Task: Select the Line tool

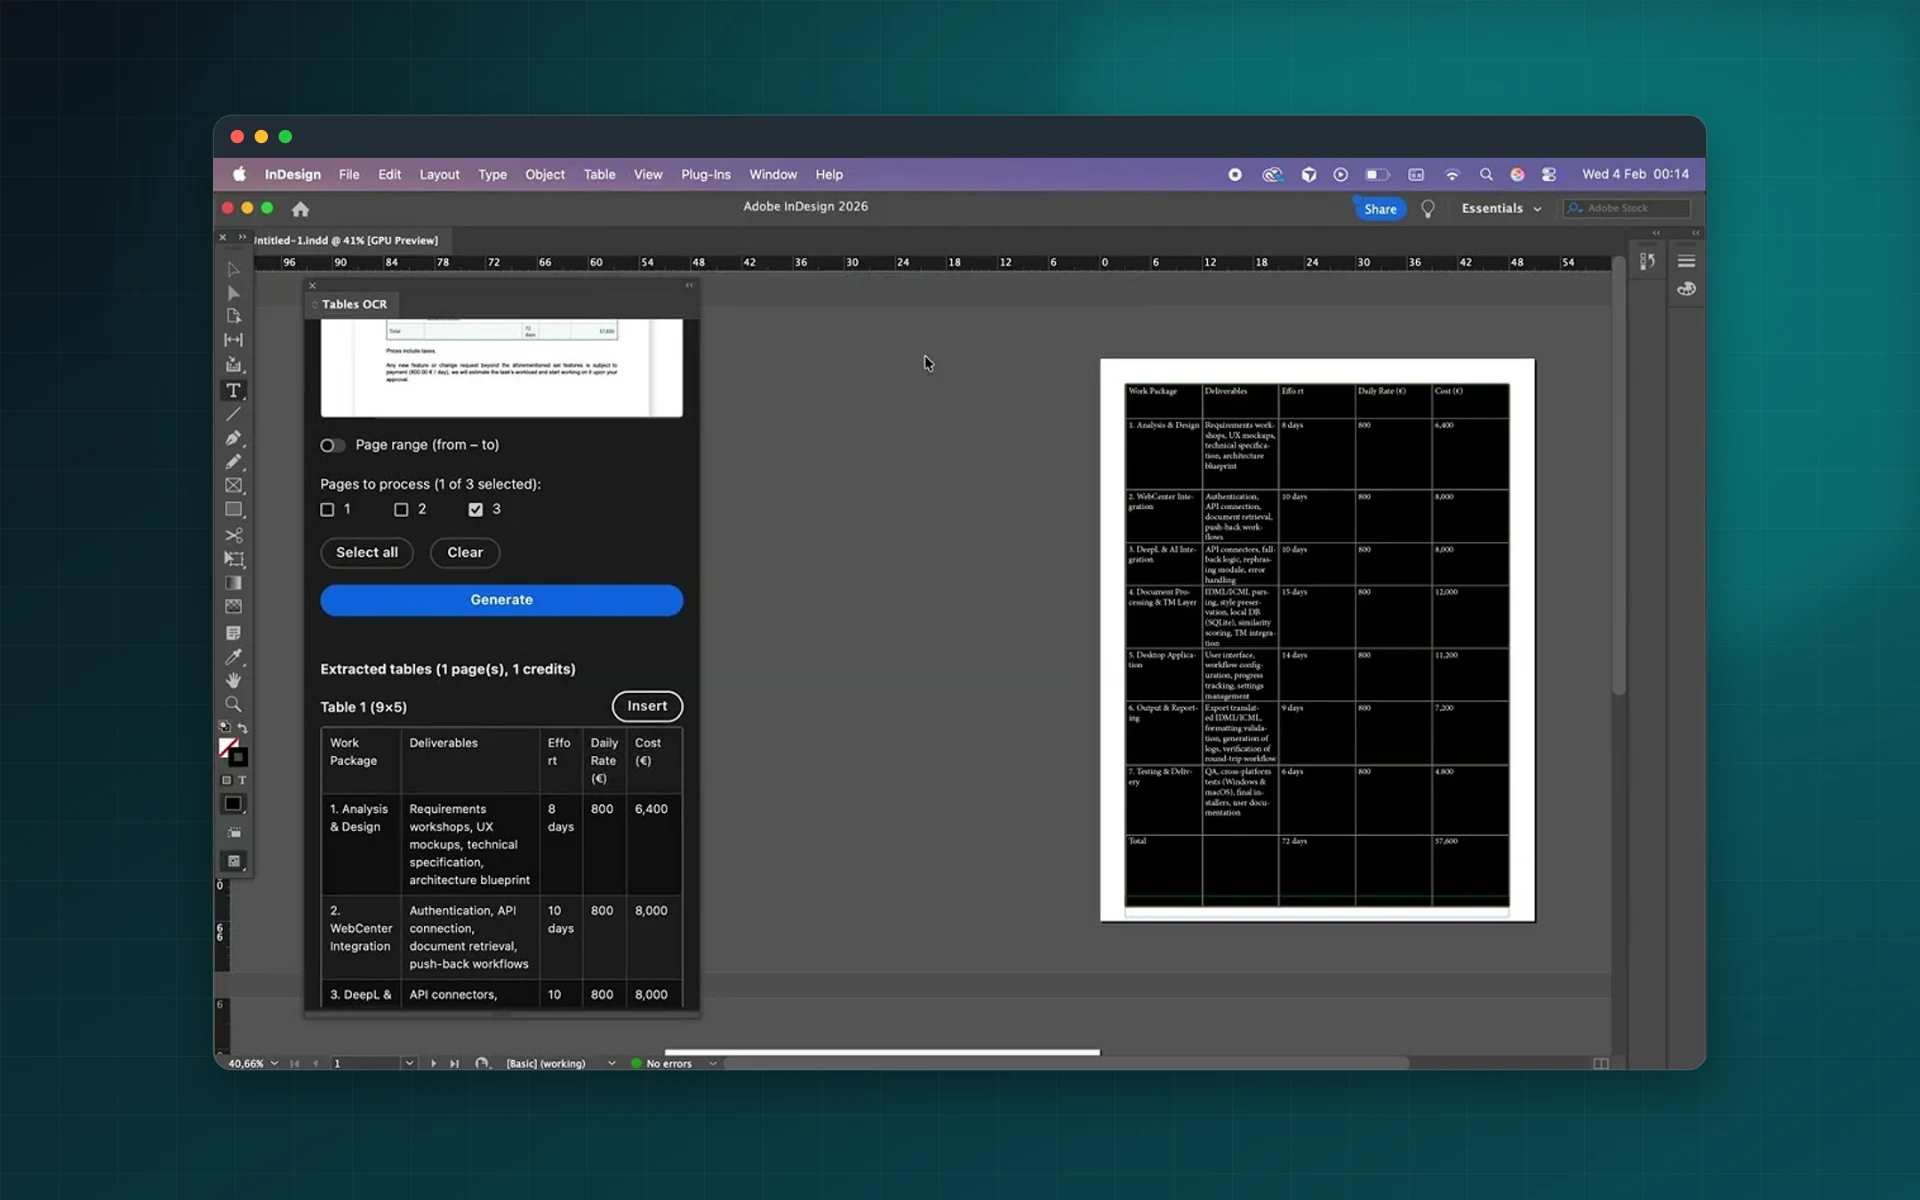Action: [x=233, y=414]
